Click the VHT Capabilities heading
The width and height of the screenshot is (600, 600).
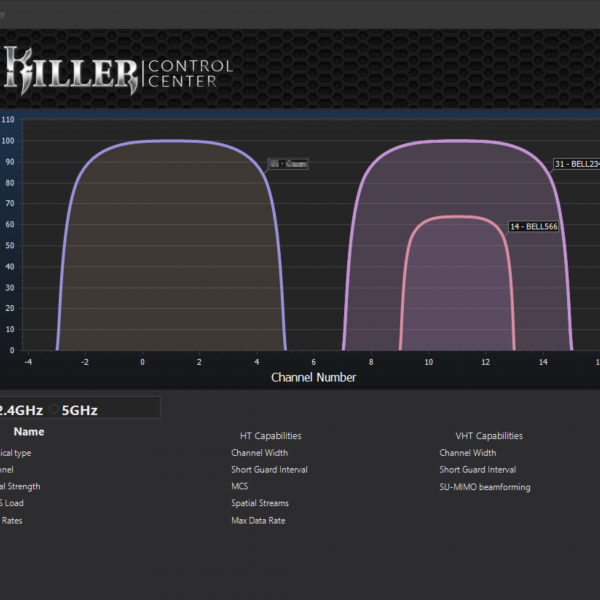tap(488, 436)
